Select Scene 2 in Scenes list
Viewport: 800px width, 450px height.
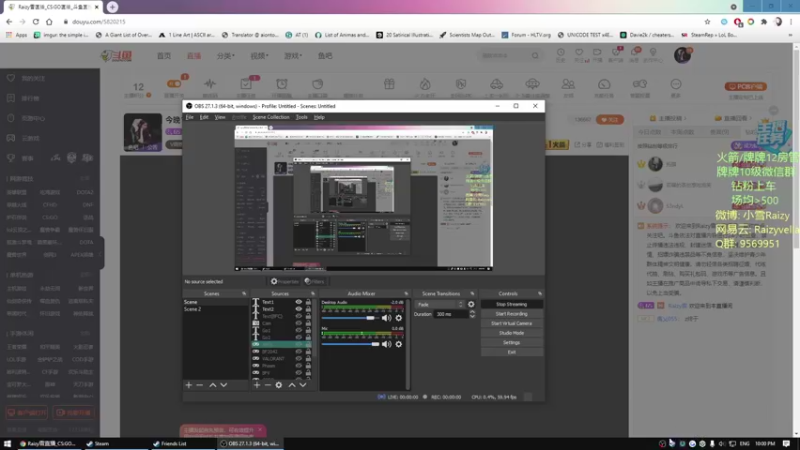tap(192, 309)
